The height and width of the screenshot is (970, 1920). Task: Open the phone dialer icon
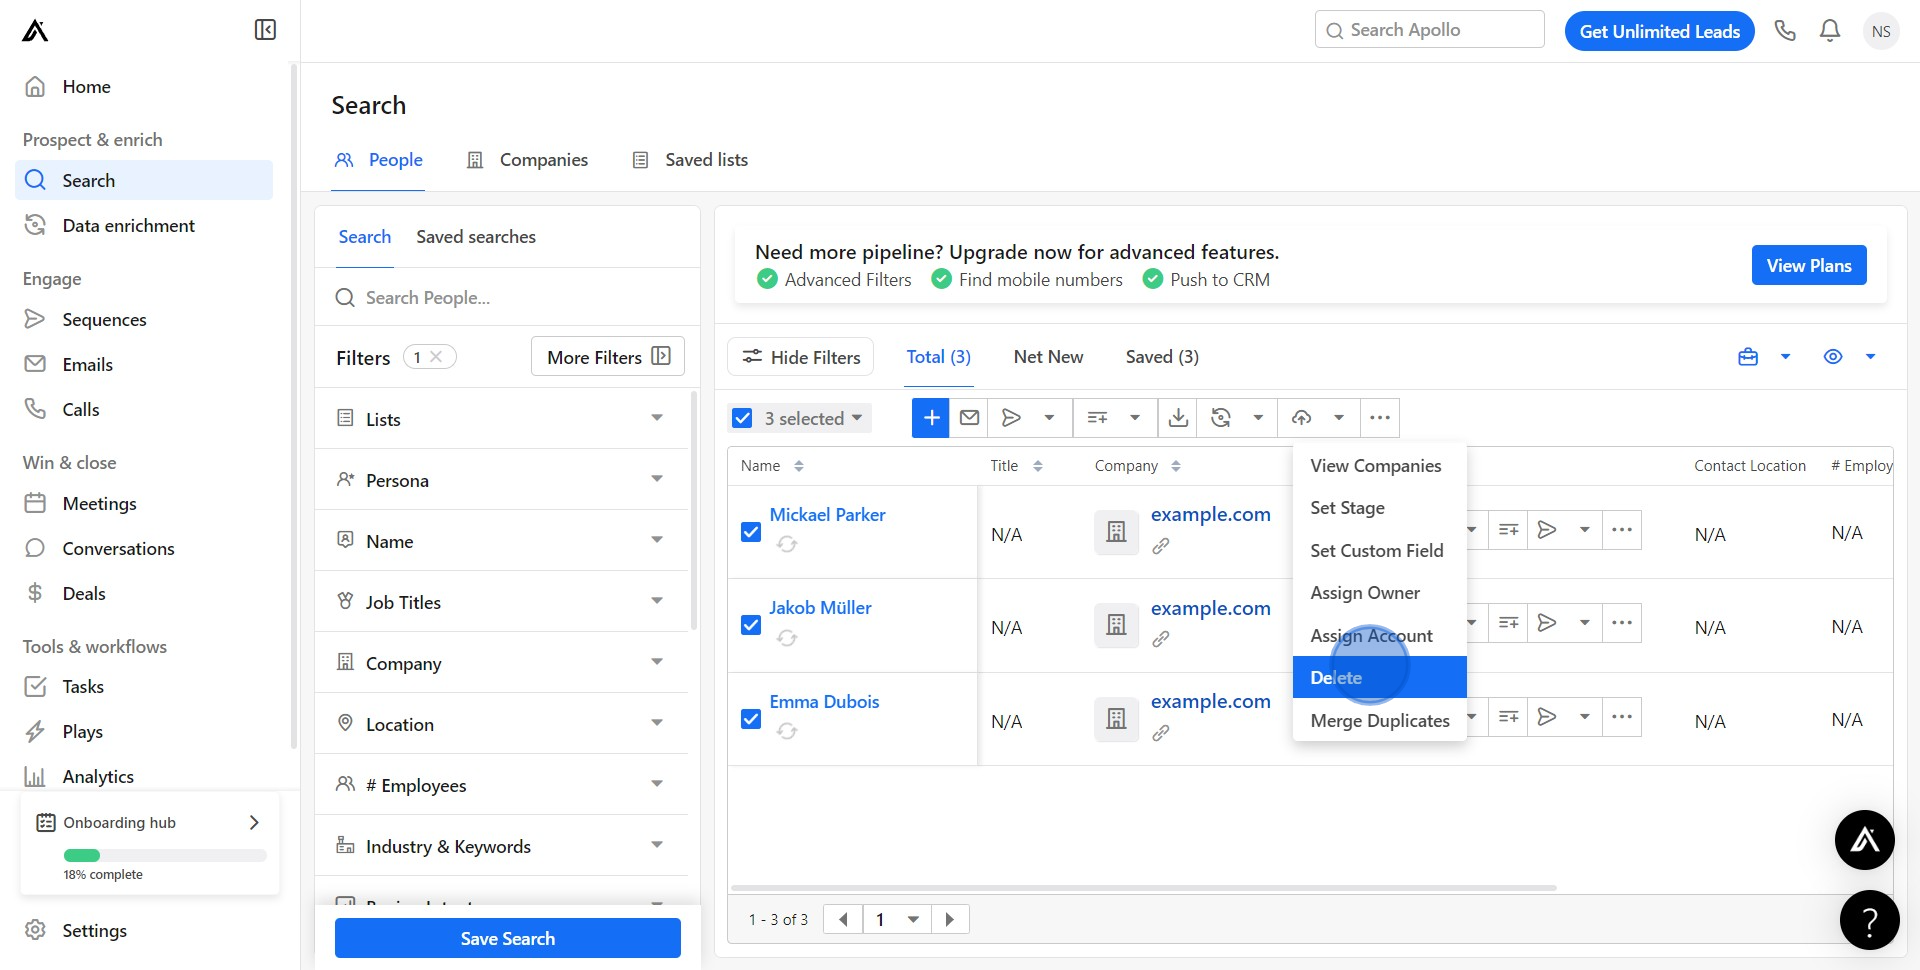(x=1785, y=31)
